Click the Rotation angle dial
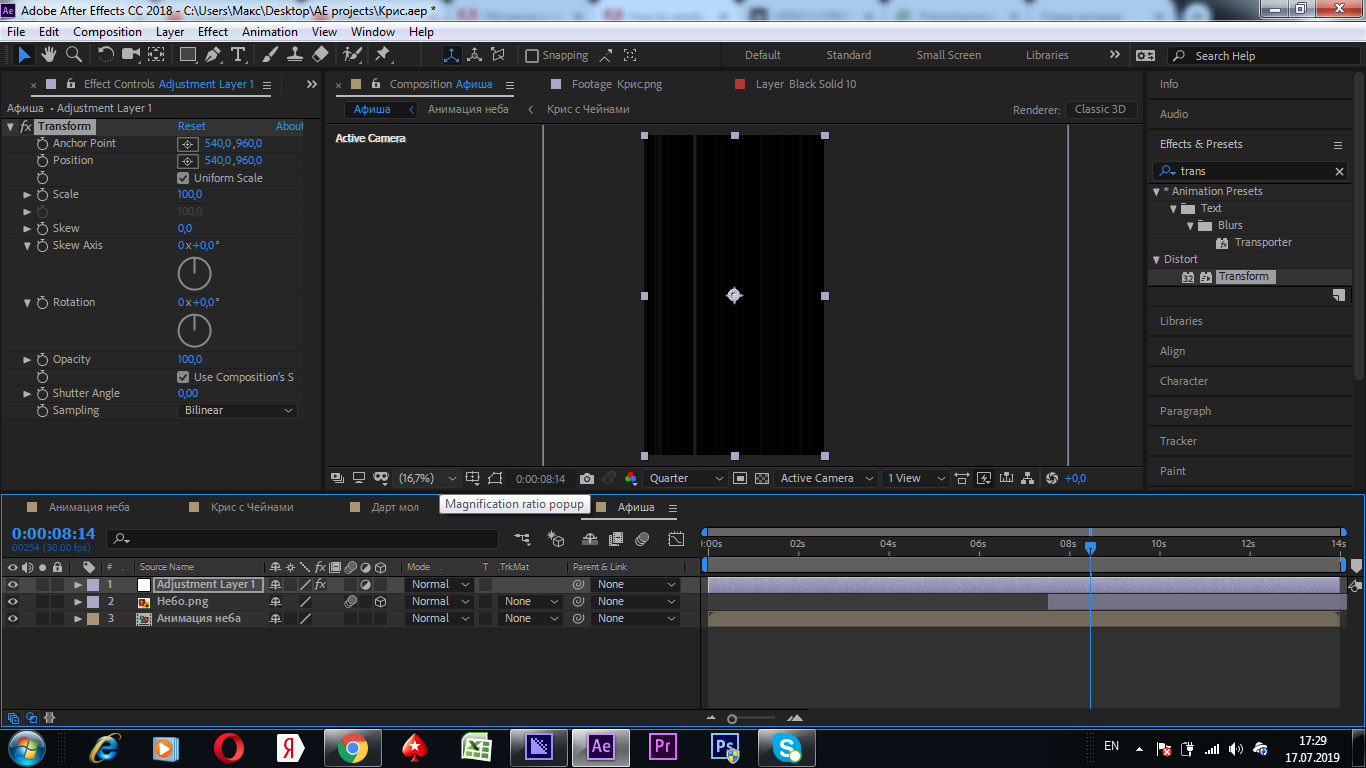1366x768 pixels. click(194, 331)
